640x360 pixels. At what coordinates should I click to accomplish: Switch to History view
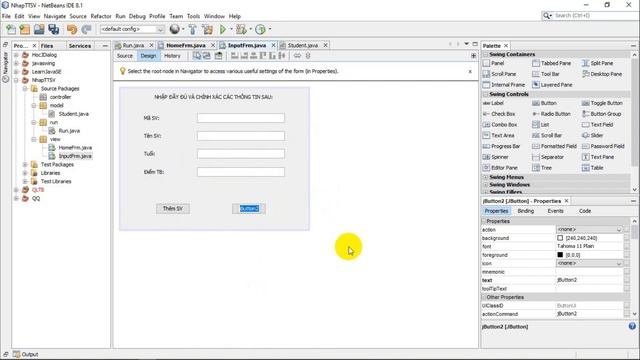[x=172, y=56]
